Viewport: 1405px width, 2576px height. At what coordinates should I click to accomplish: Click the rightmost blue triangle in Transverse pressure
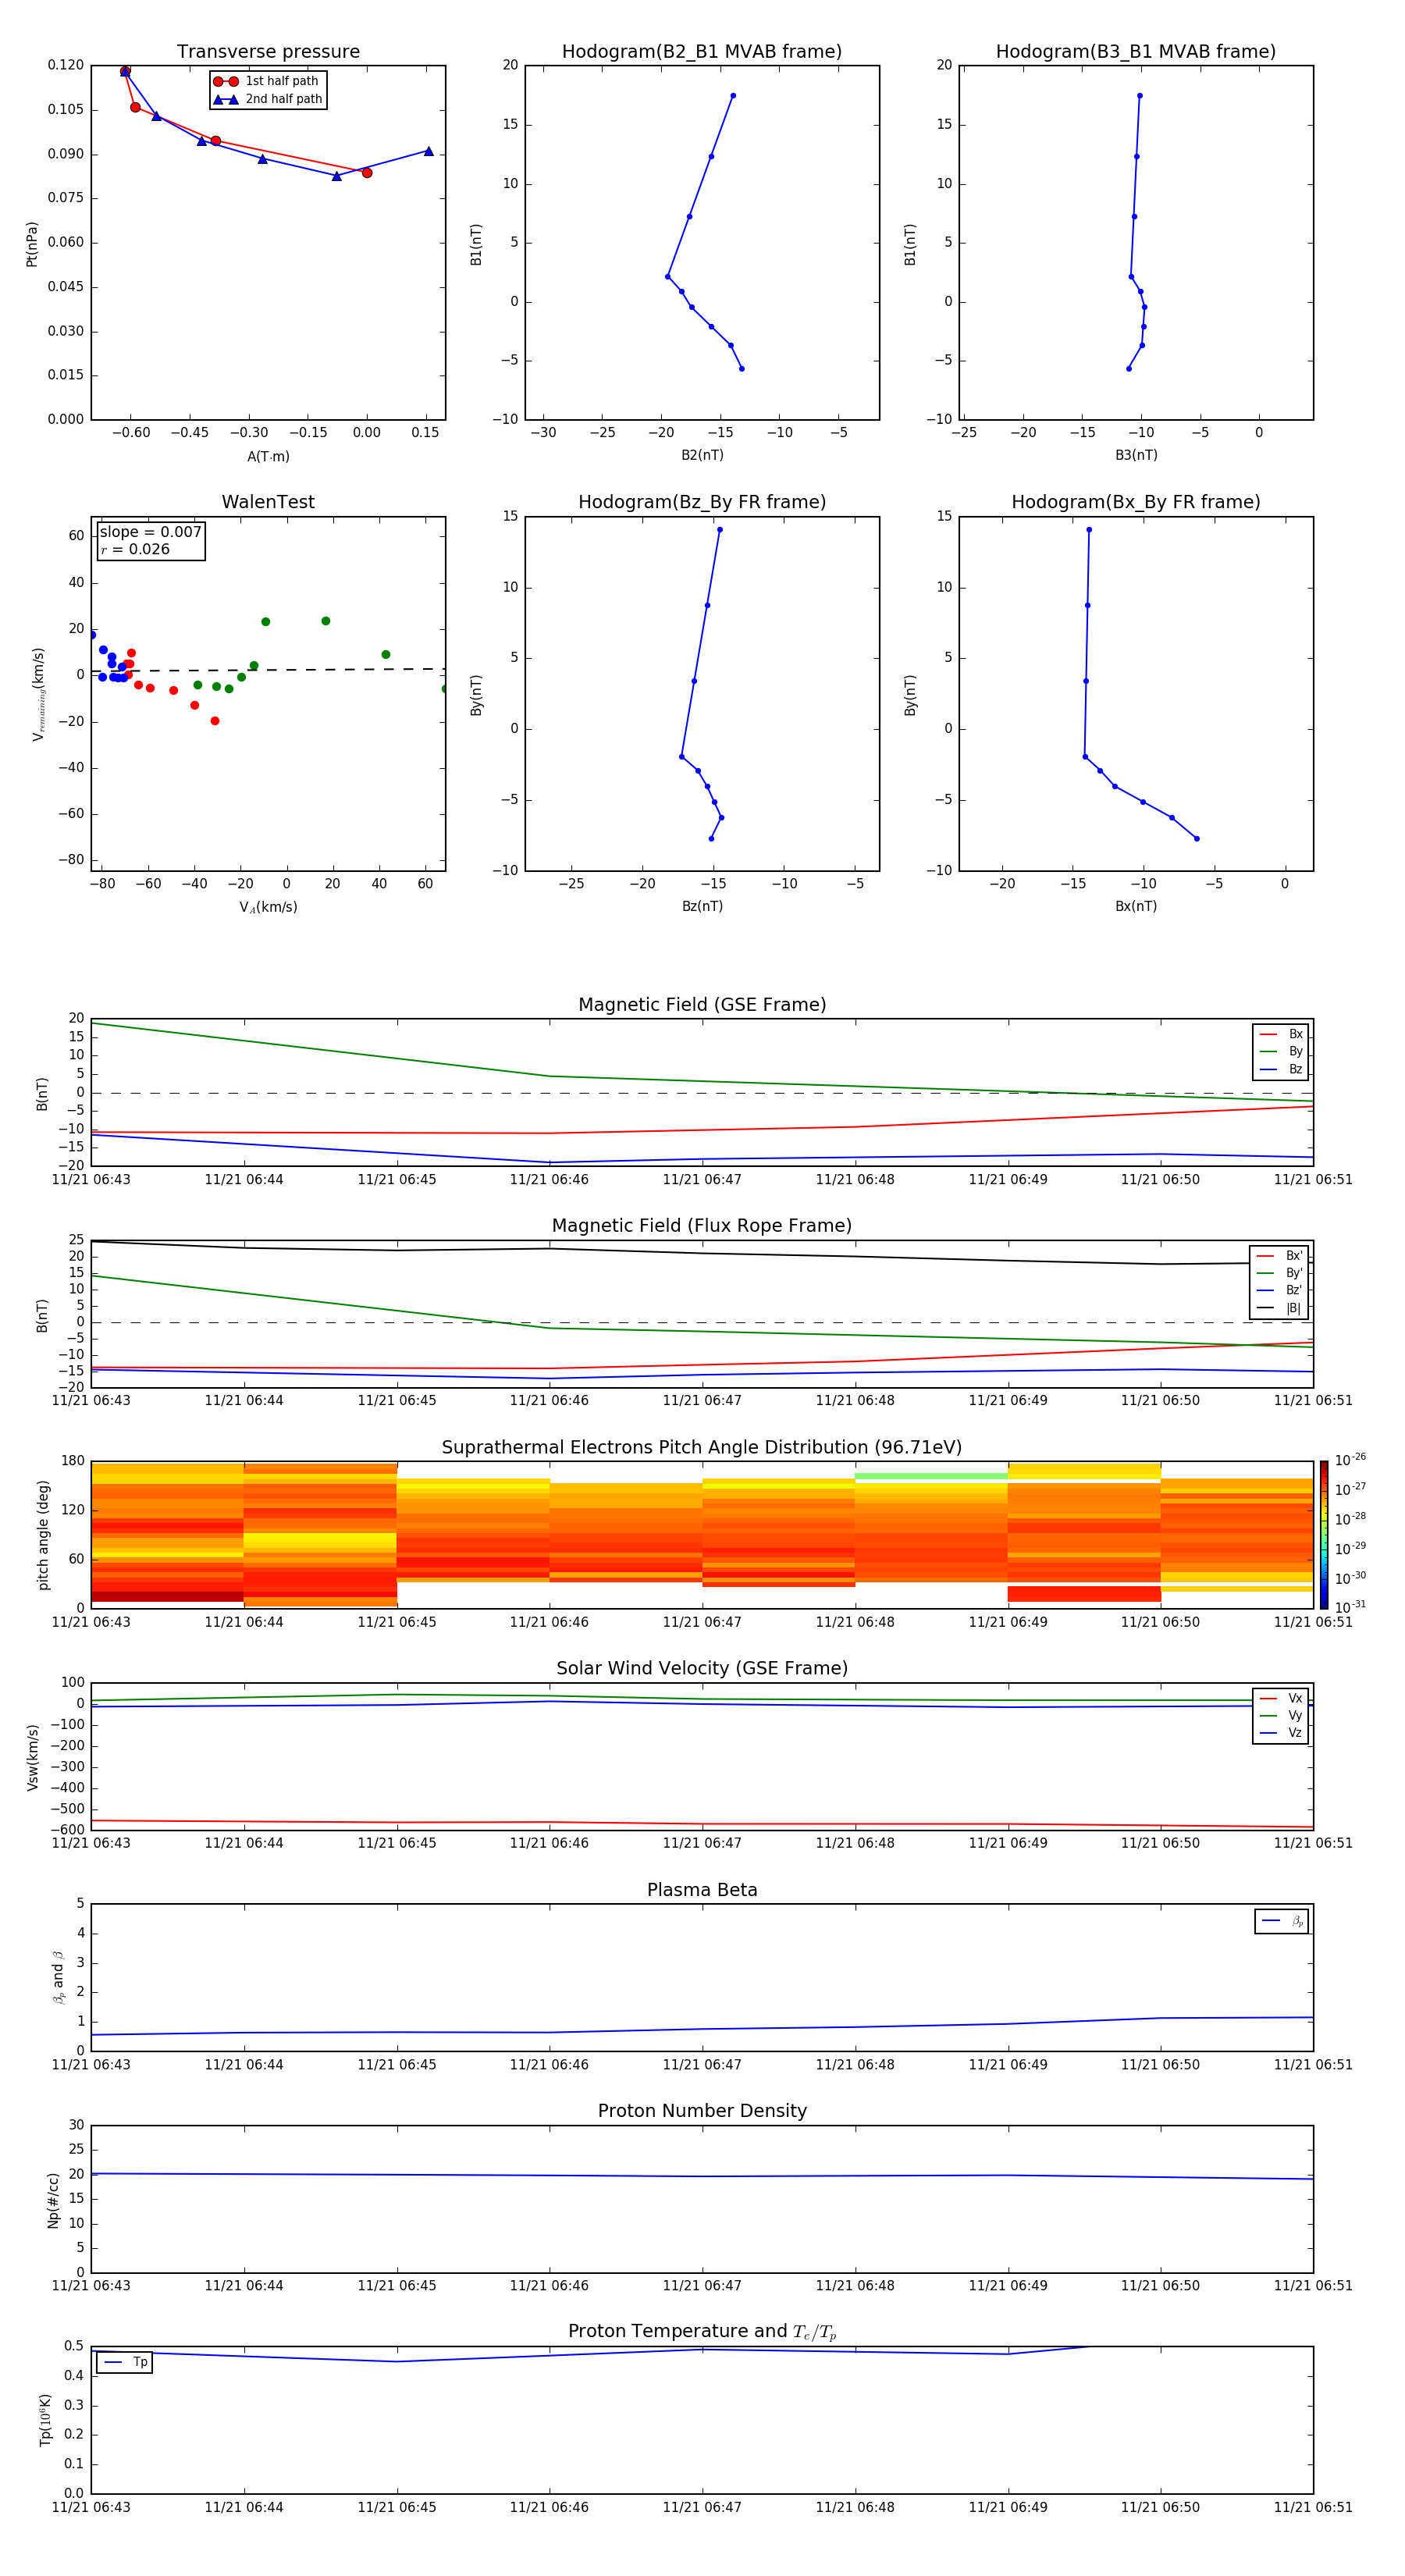[x=429, y=151]
